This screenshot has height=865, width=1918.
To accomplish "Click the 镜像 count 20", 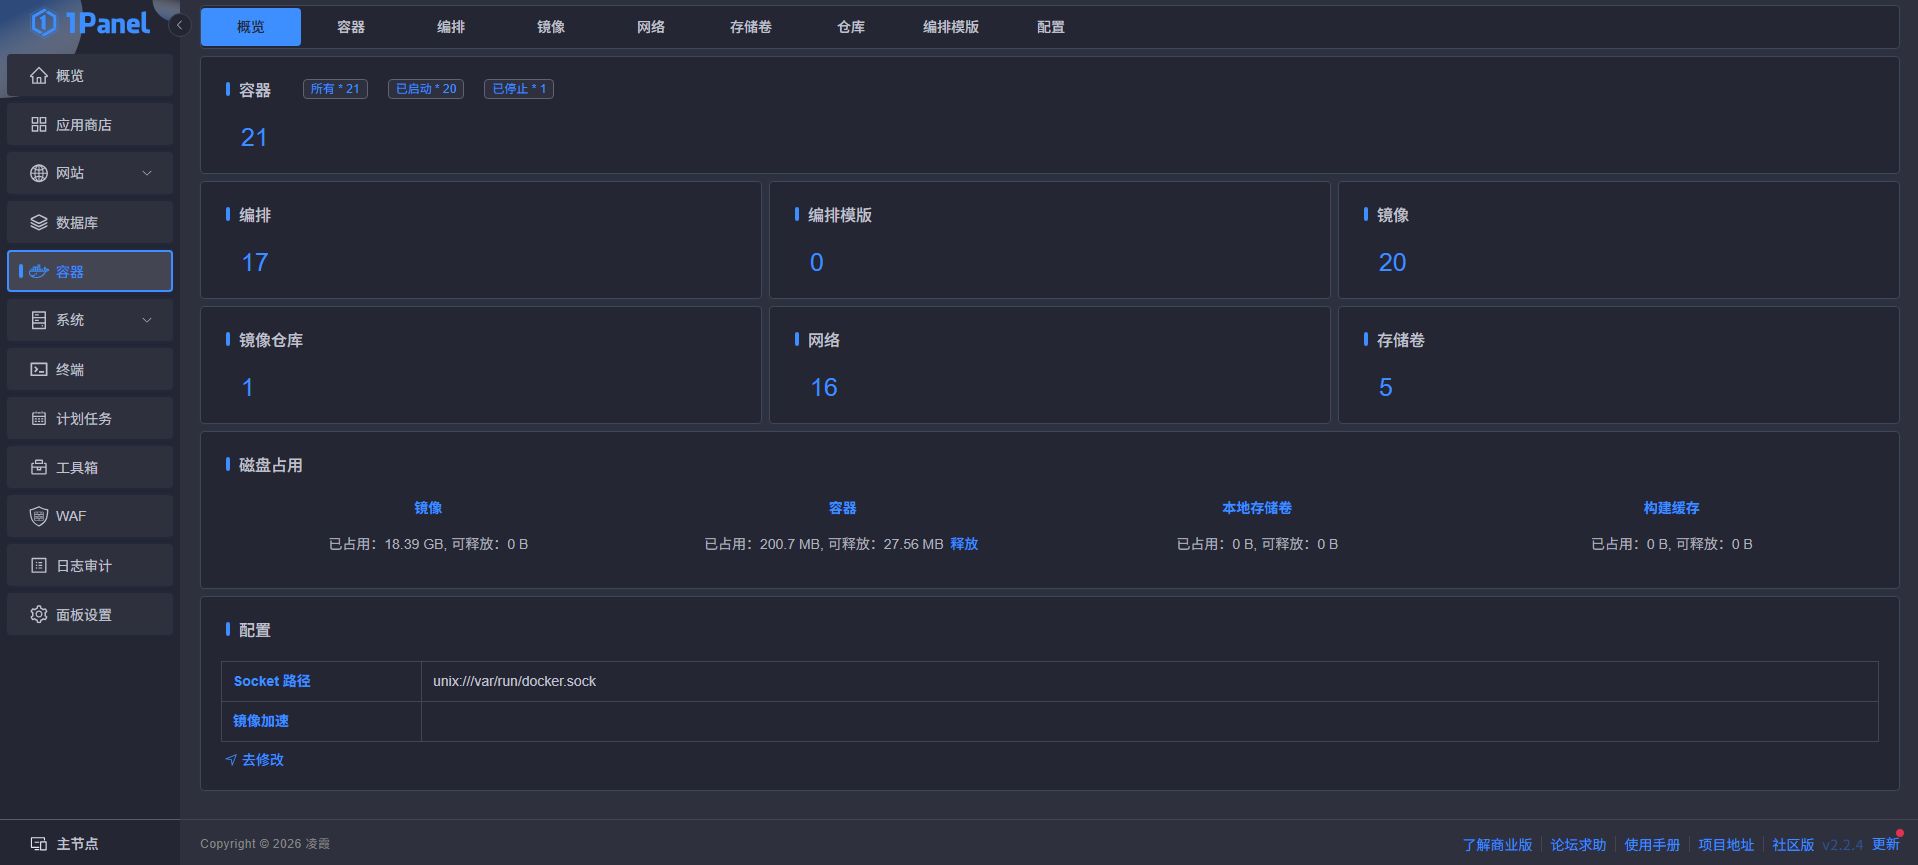I will pyautogui.click(x=1392, y=262).
